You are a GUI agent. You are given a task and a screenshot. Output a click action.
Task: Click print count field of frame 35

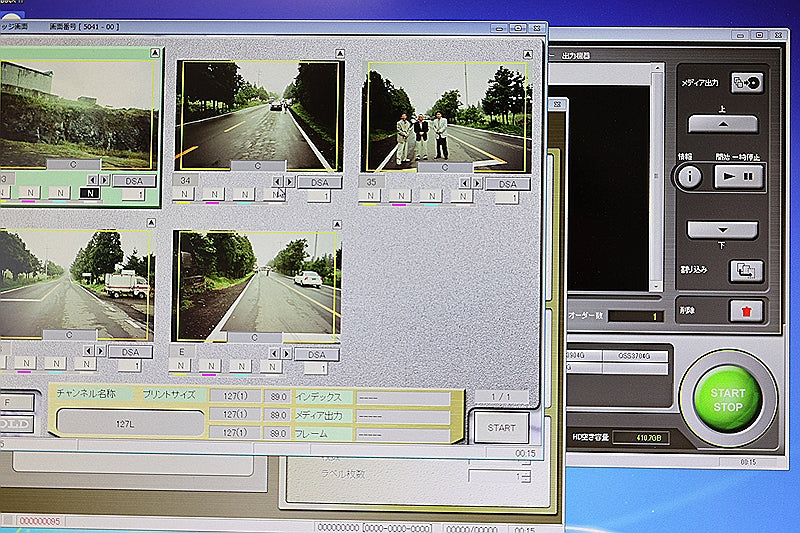[507, 198]
